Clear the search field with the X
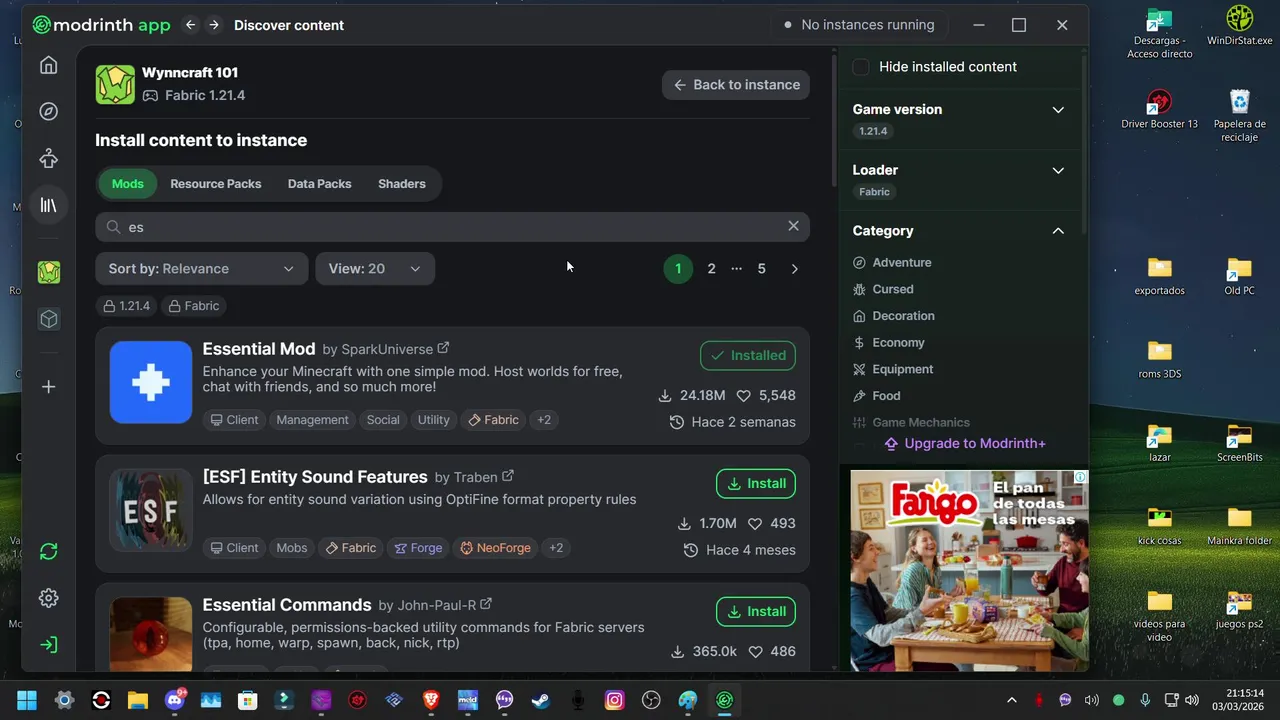 [793, 226]
